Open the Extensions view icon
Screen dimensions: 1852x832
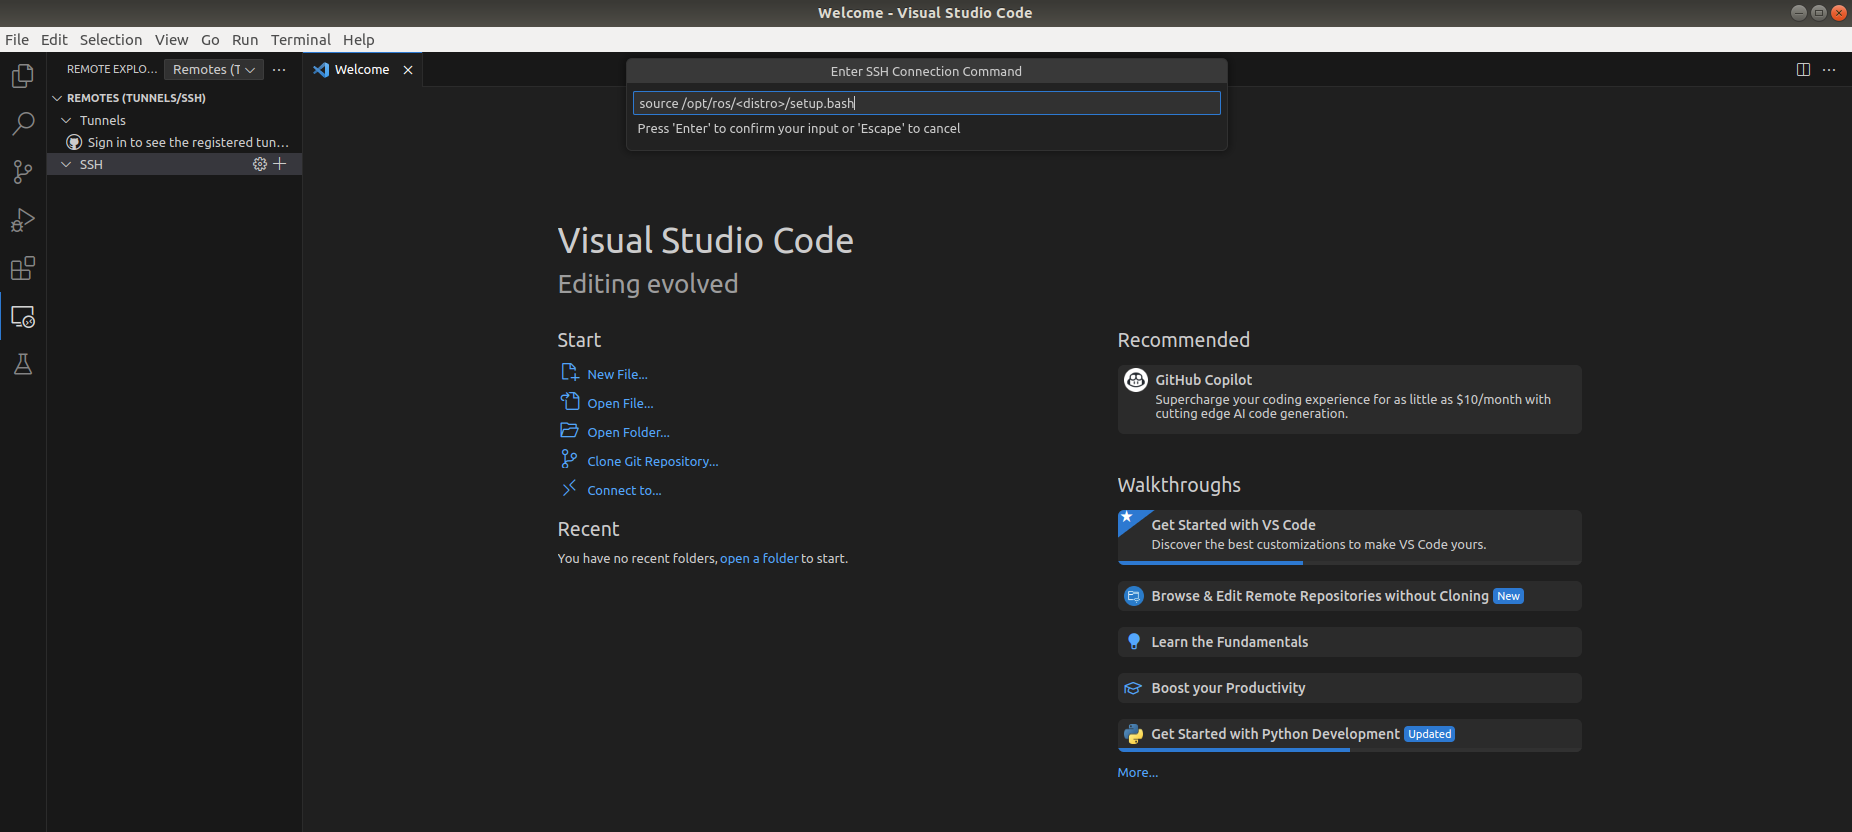pyautogui.click(x=23, y=268)
